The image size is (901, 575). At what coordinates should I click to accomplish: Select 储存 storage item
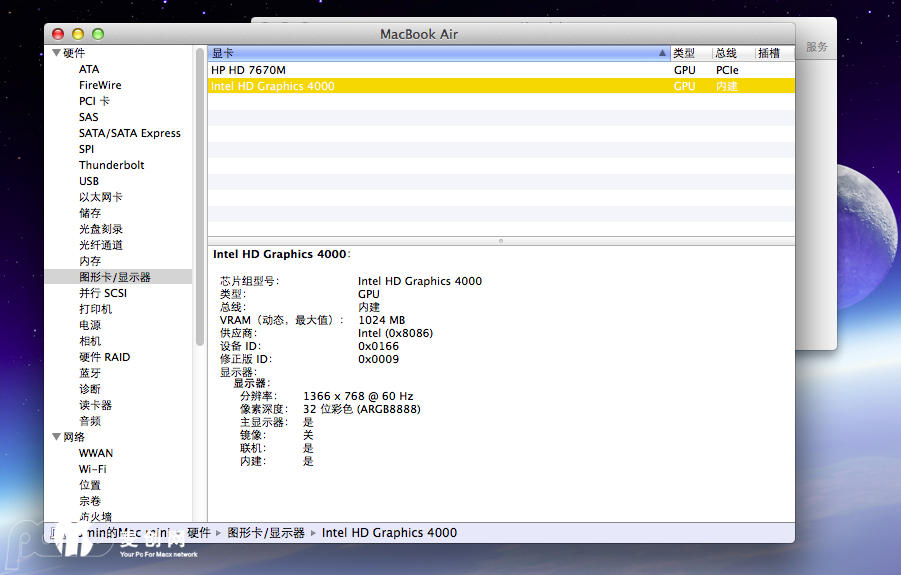tap(90, 213)
